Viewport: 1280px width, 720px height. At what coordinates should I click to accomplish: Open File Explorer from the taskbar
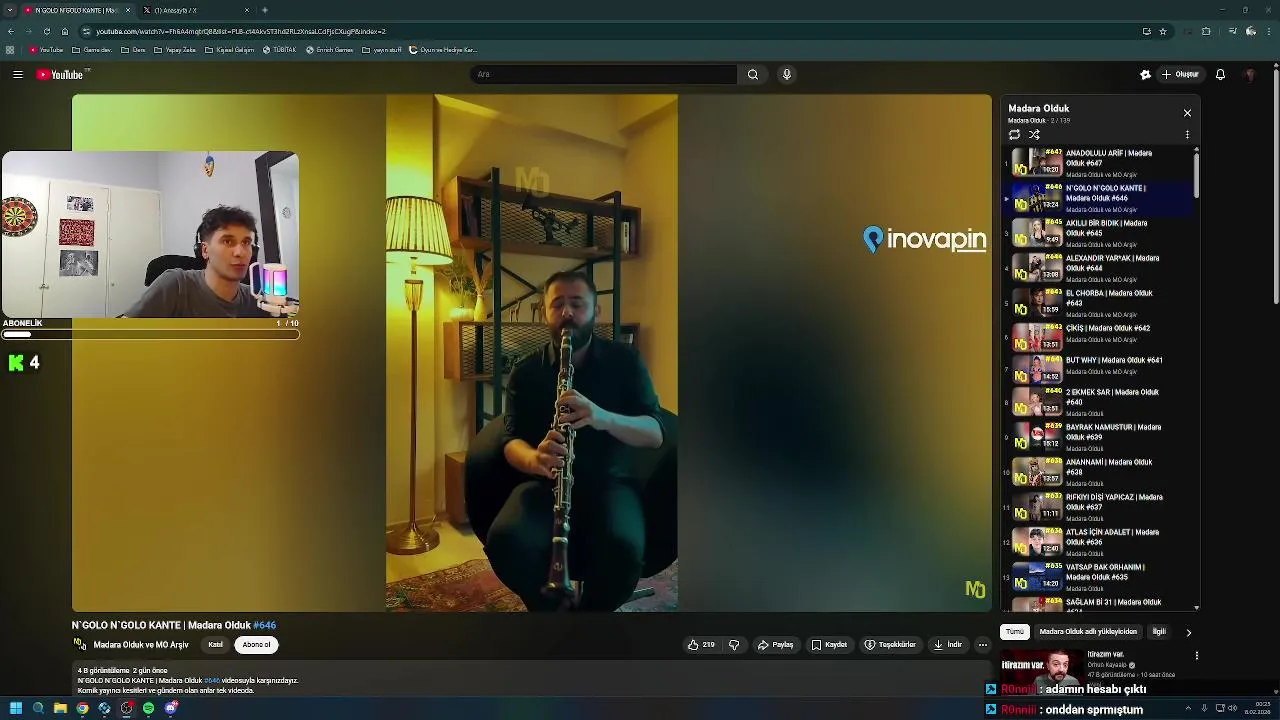tap(60, 708)
